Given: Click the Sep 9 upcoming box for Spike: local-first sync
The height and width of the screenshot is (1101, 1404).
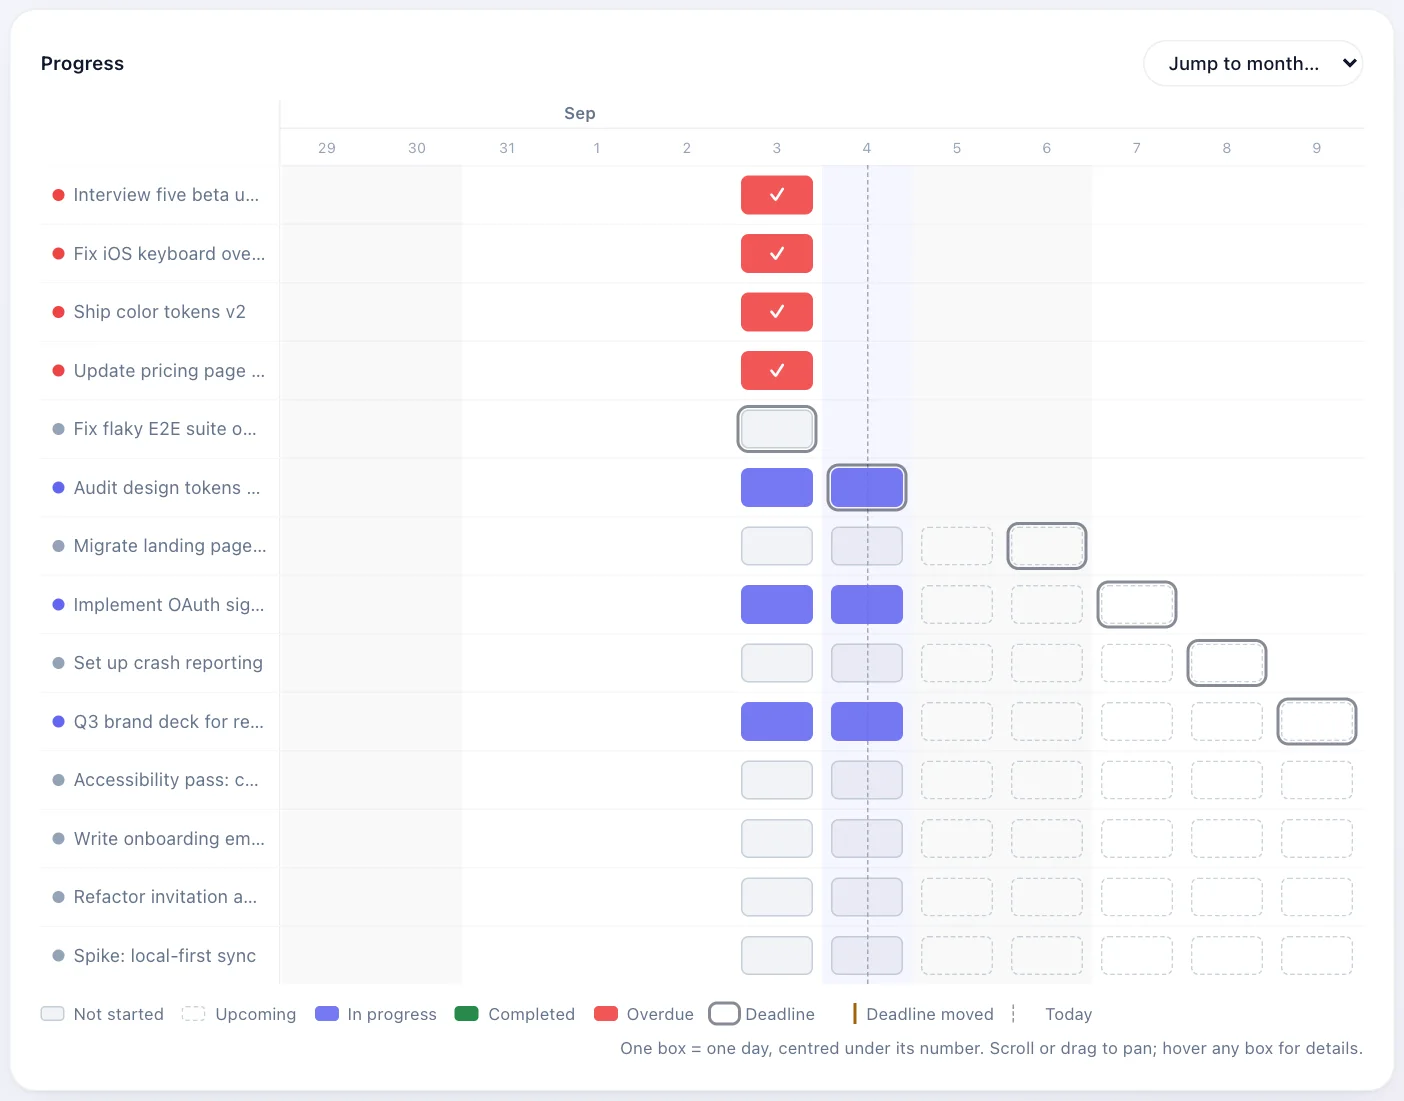Looking at the screenshot, I should tap(1317, 956).
